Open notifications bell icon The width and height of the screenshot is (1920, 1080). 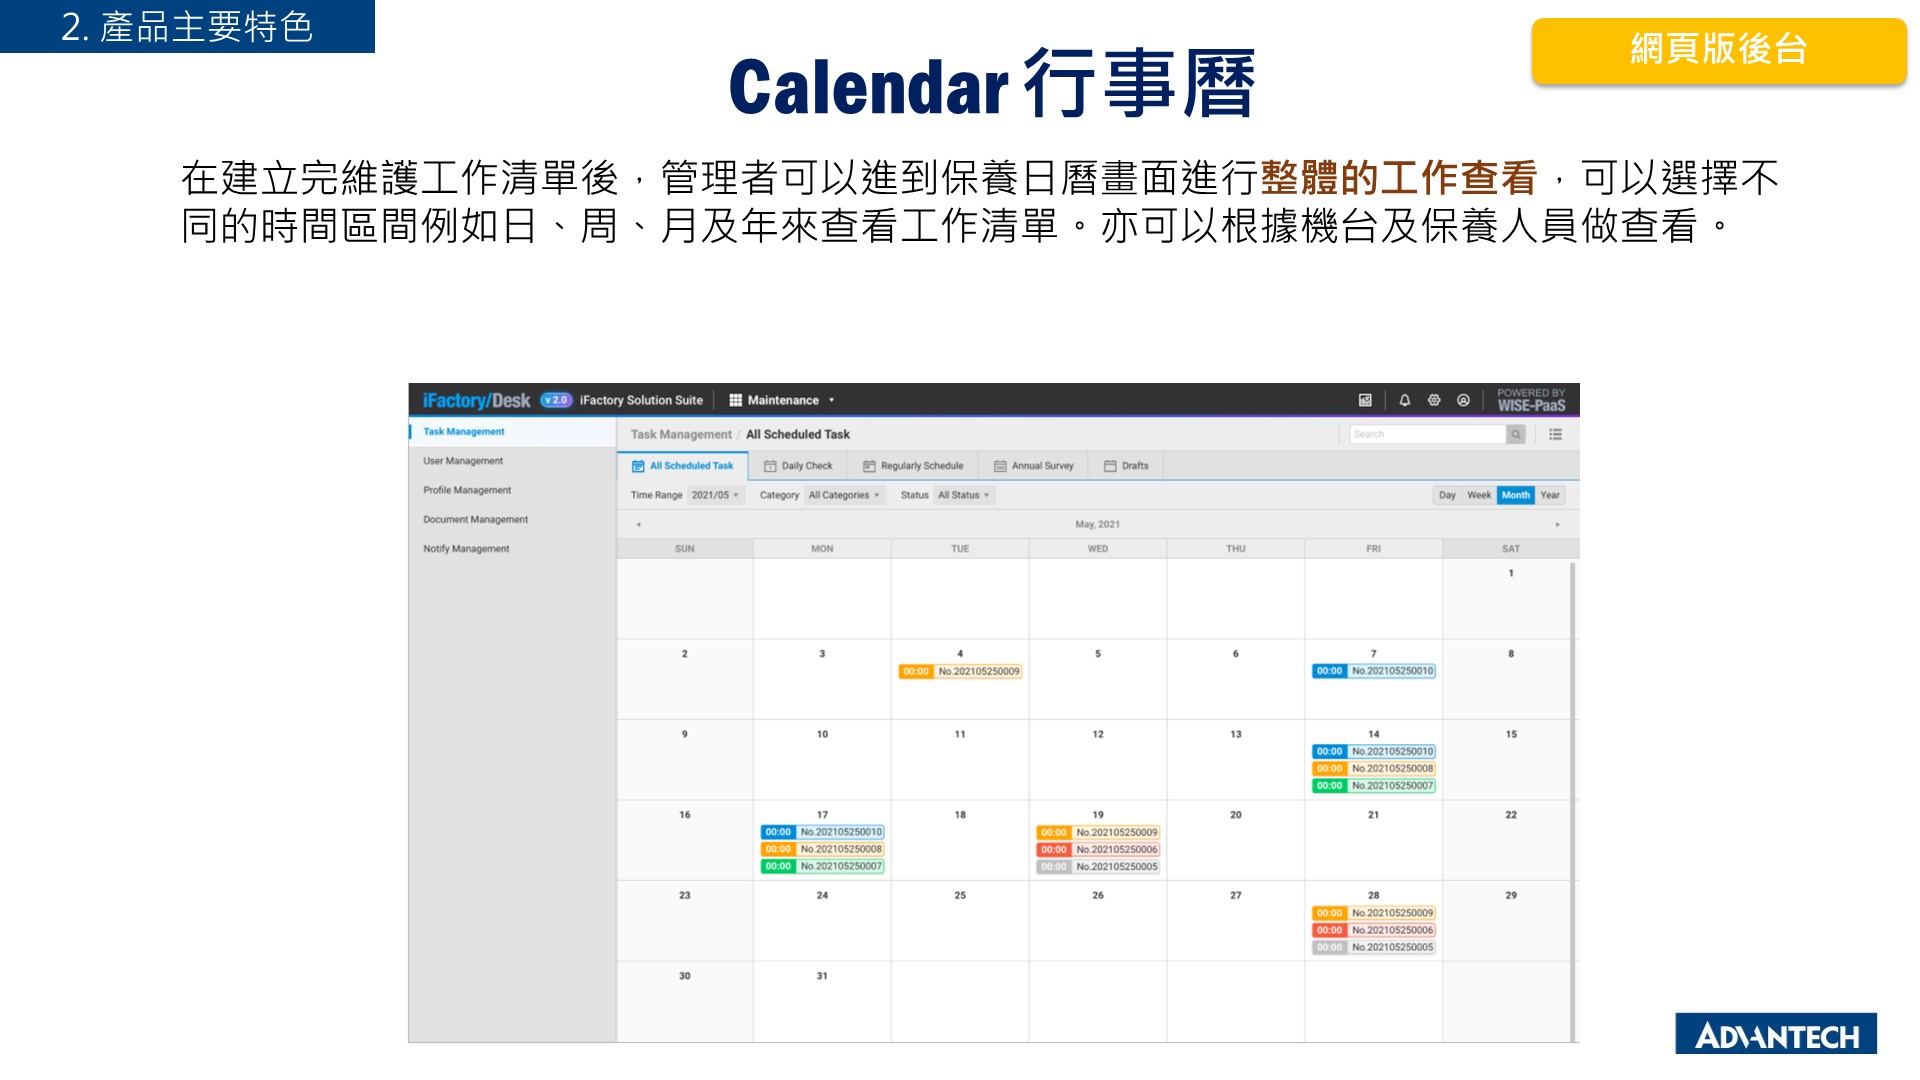coord(1404,400)
